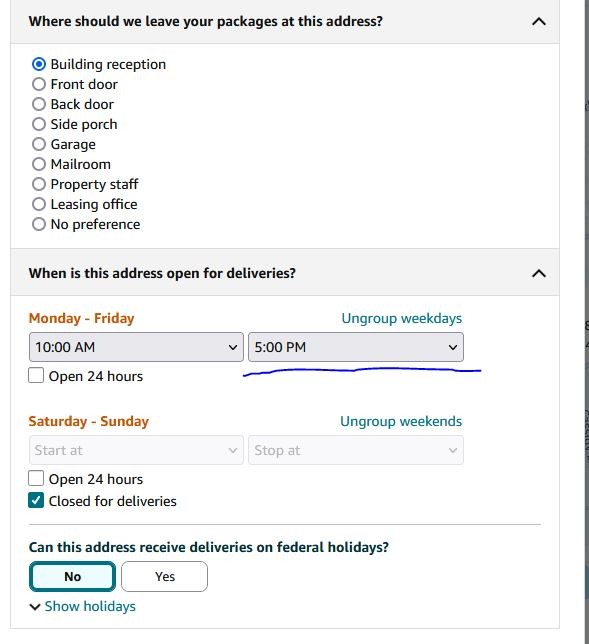The width and height of the screenshot is (589, 644).
Task: Select Property staff radio option
Action: (39, 184)
